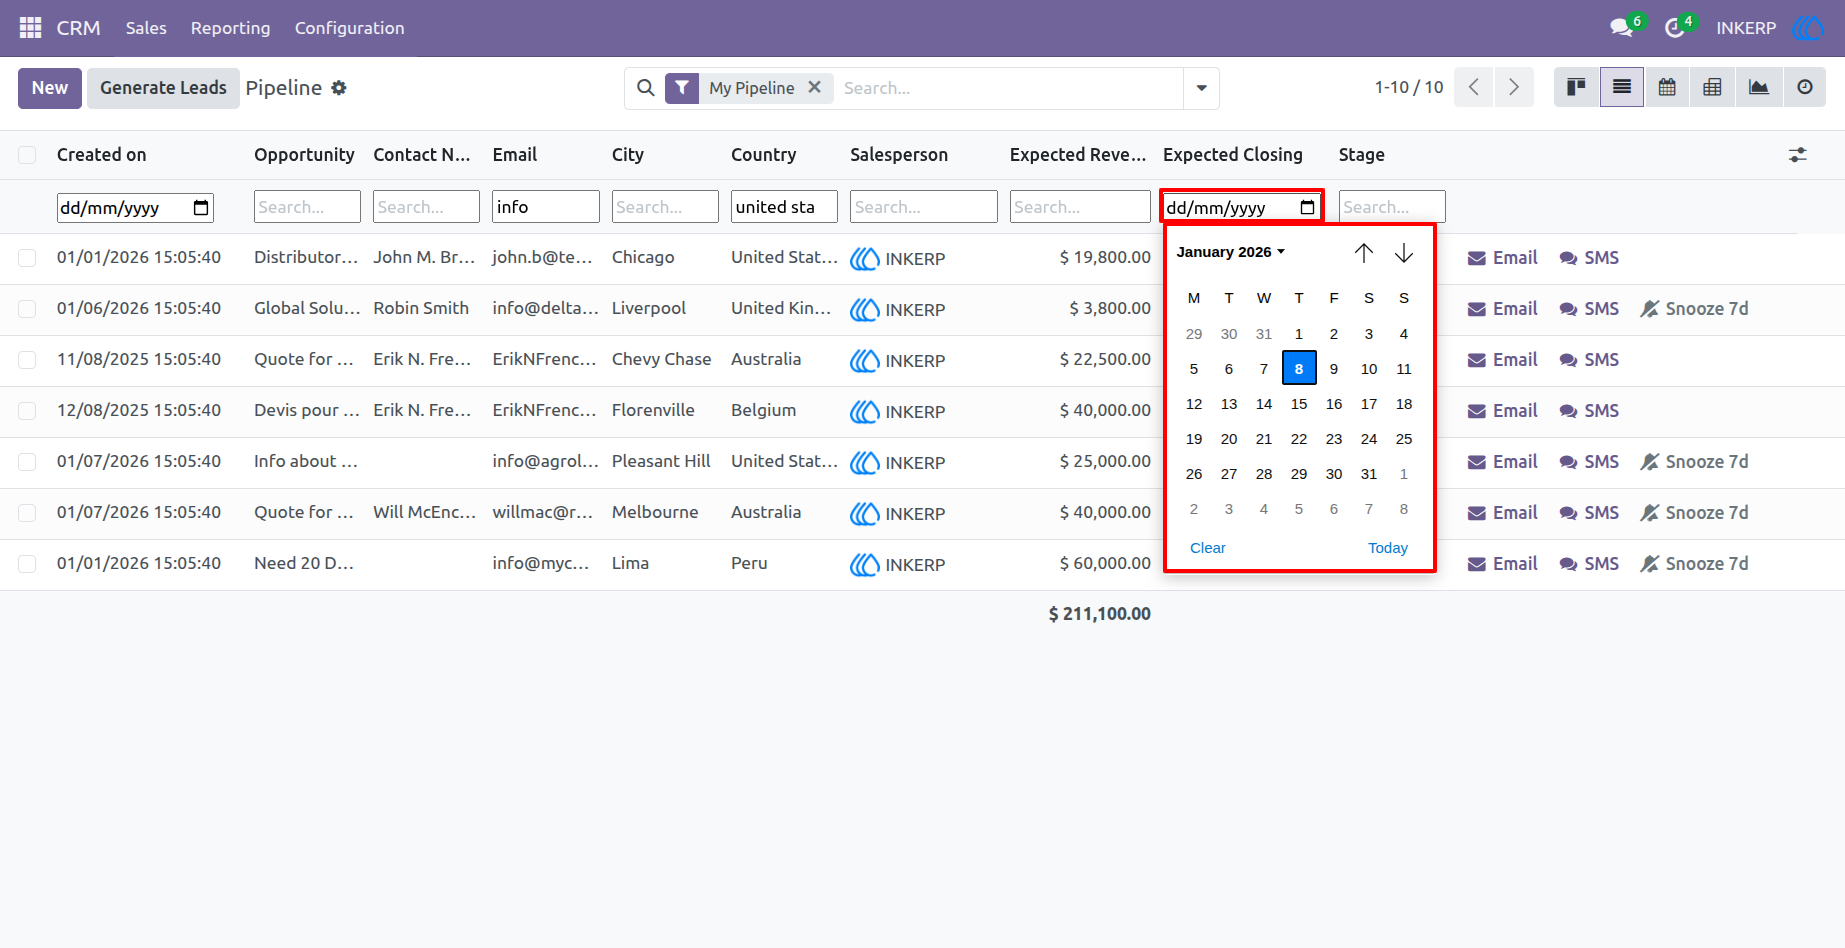Image resolution: width=1845 pixels, height=948 pixels.
Task: Show next month in date picker
Action: coord(1404,253)
